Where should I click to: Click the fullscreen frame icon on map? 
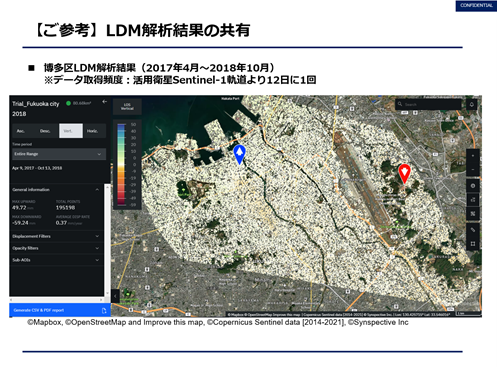[473, 244]
